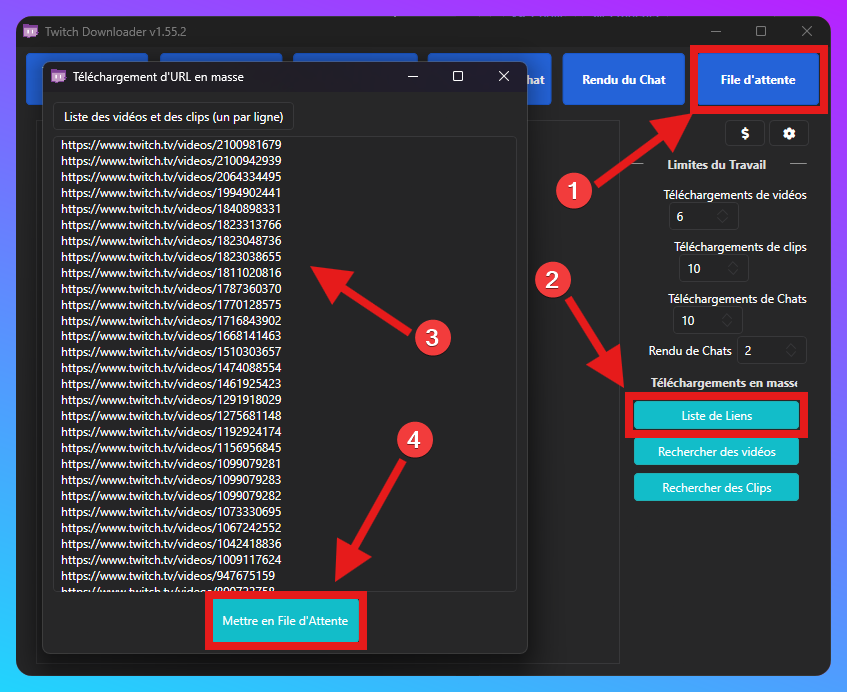Image resolution: width=847 pixels, height=692 pixels.
Task: Minimize the bulk URL download dialog
Action: [412, 75]
